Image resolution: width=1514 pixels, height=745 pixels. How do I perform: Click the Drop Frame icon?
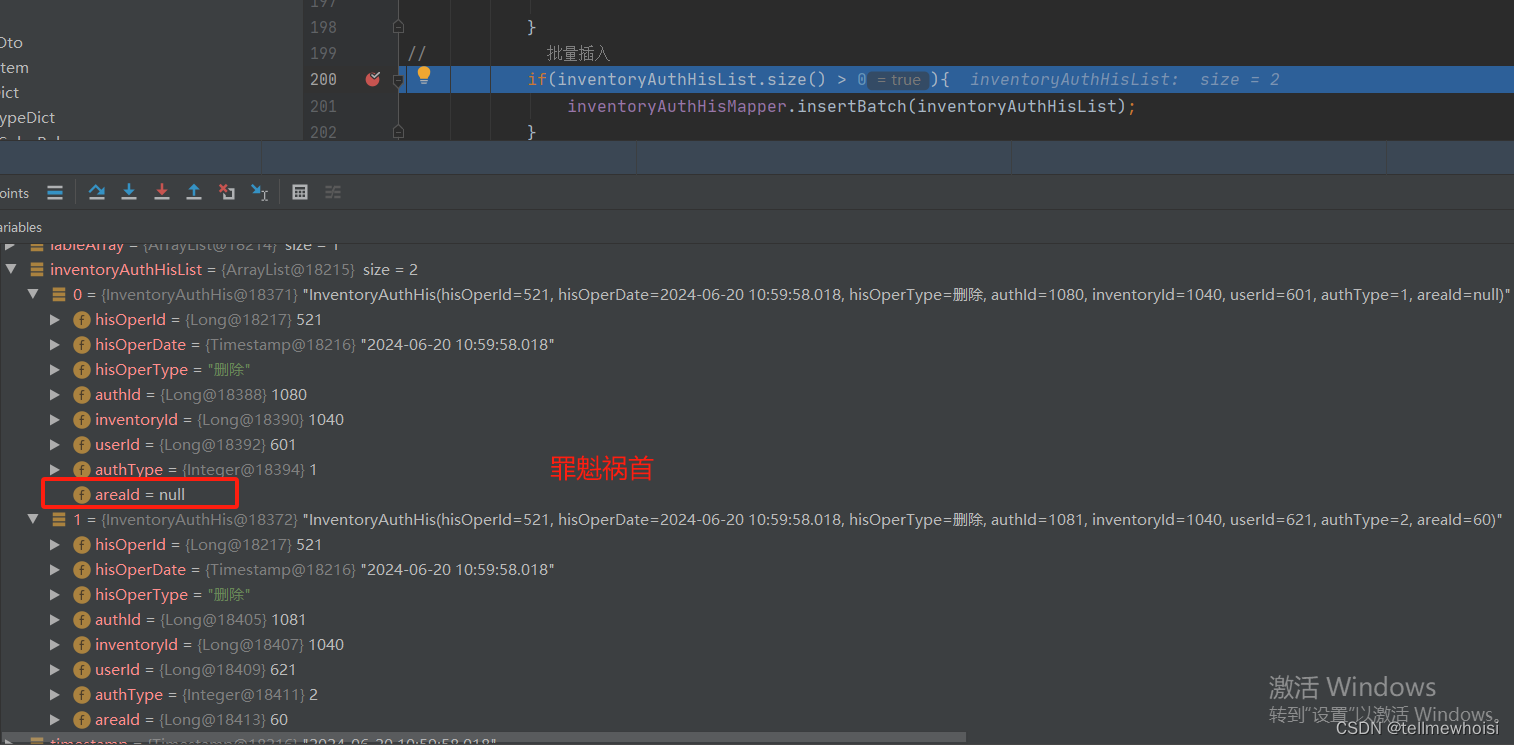[x=227, y=191]
